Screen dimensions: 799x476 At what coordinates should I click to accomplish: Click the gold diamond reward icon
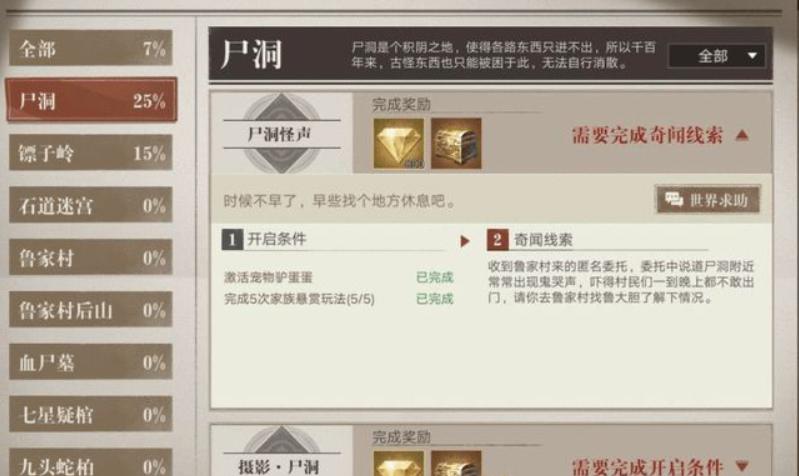click(x=398, y=144)
